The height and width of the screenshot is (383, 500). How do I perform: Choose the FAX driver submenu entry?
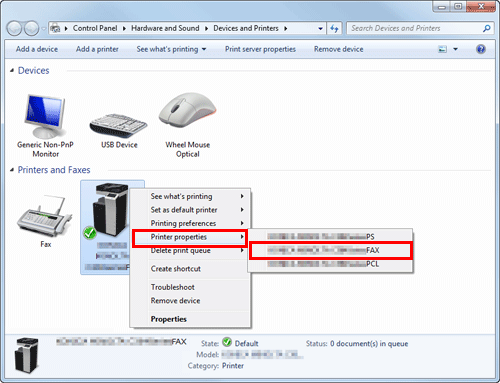pyautogui.click(x=331, y=250)
